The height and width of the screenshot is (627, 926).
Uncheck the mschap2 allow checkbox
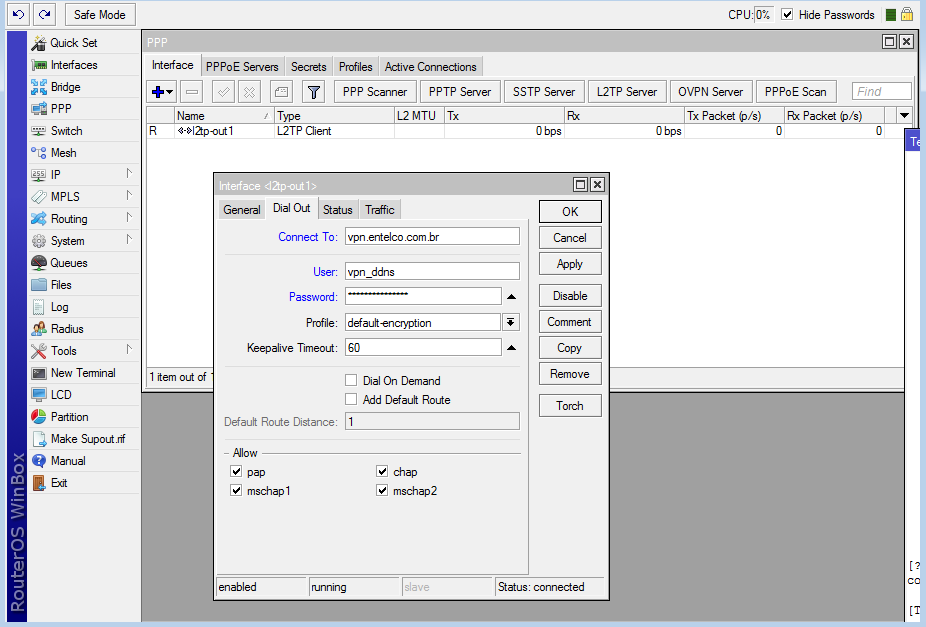point(382,491)
